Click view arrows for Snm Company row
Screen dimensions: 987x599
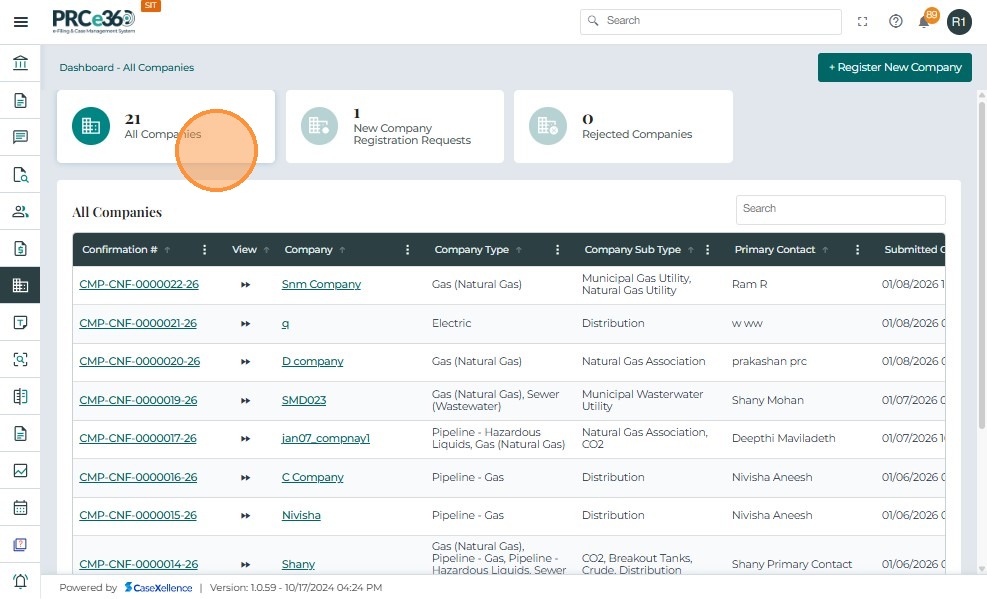pos(245,285)
